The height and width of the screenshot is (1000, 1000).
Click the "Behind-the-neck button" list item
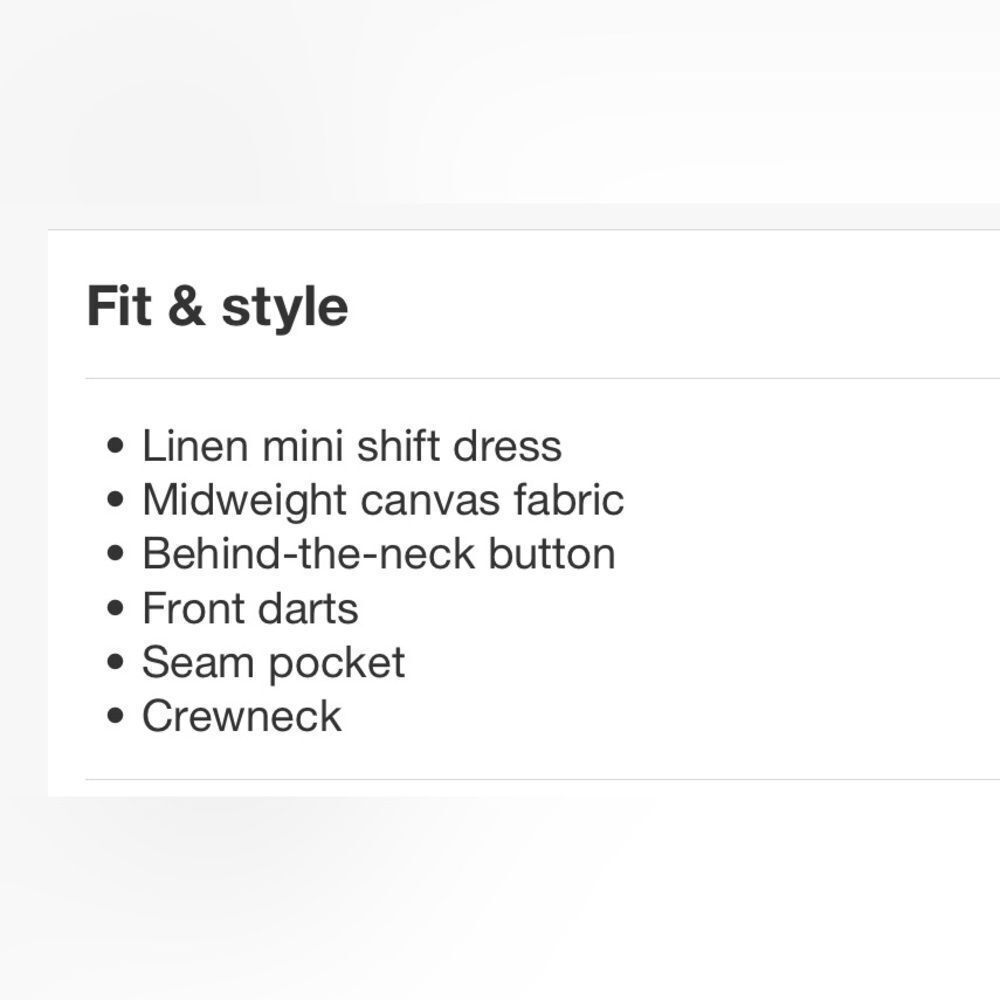pyautogui.click(x=379, y=554)
